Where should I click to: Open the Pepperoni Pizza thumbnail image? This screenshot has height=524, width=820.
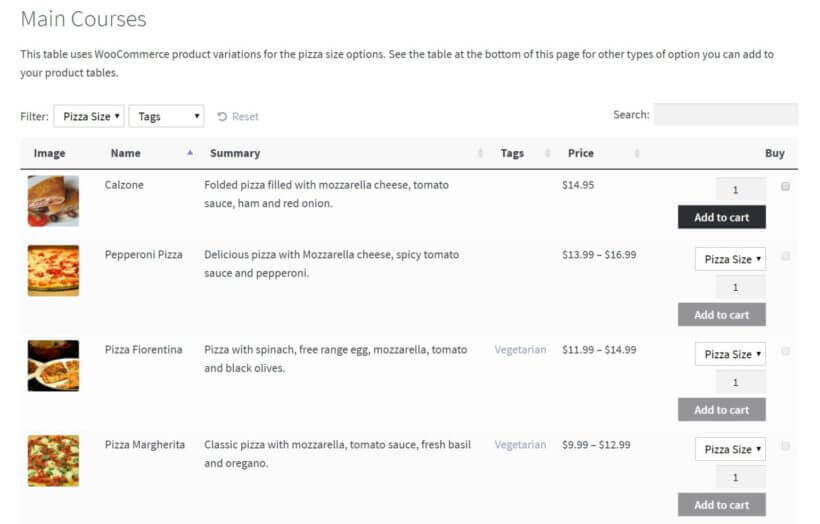(53, 271)
